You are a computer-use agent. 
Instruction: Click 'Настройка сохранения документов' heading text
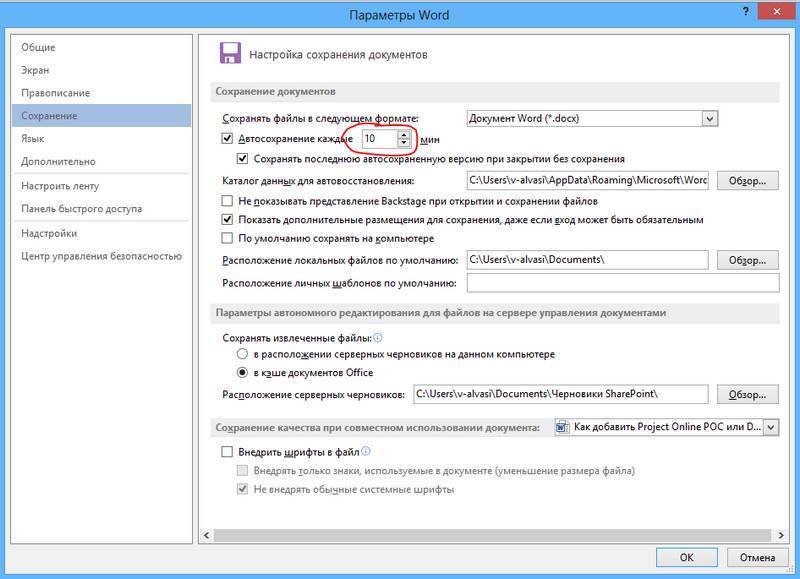[338, 55]
